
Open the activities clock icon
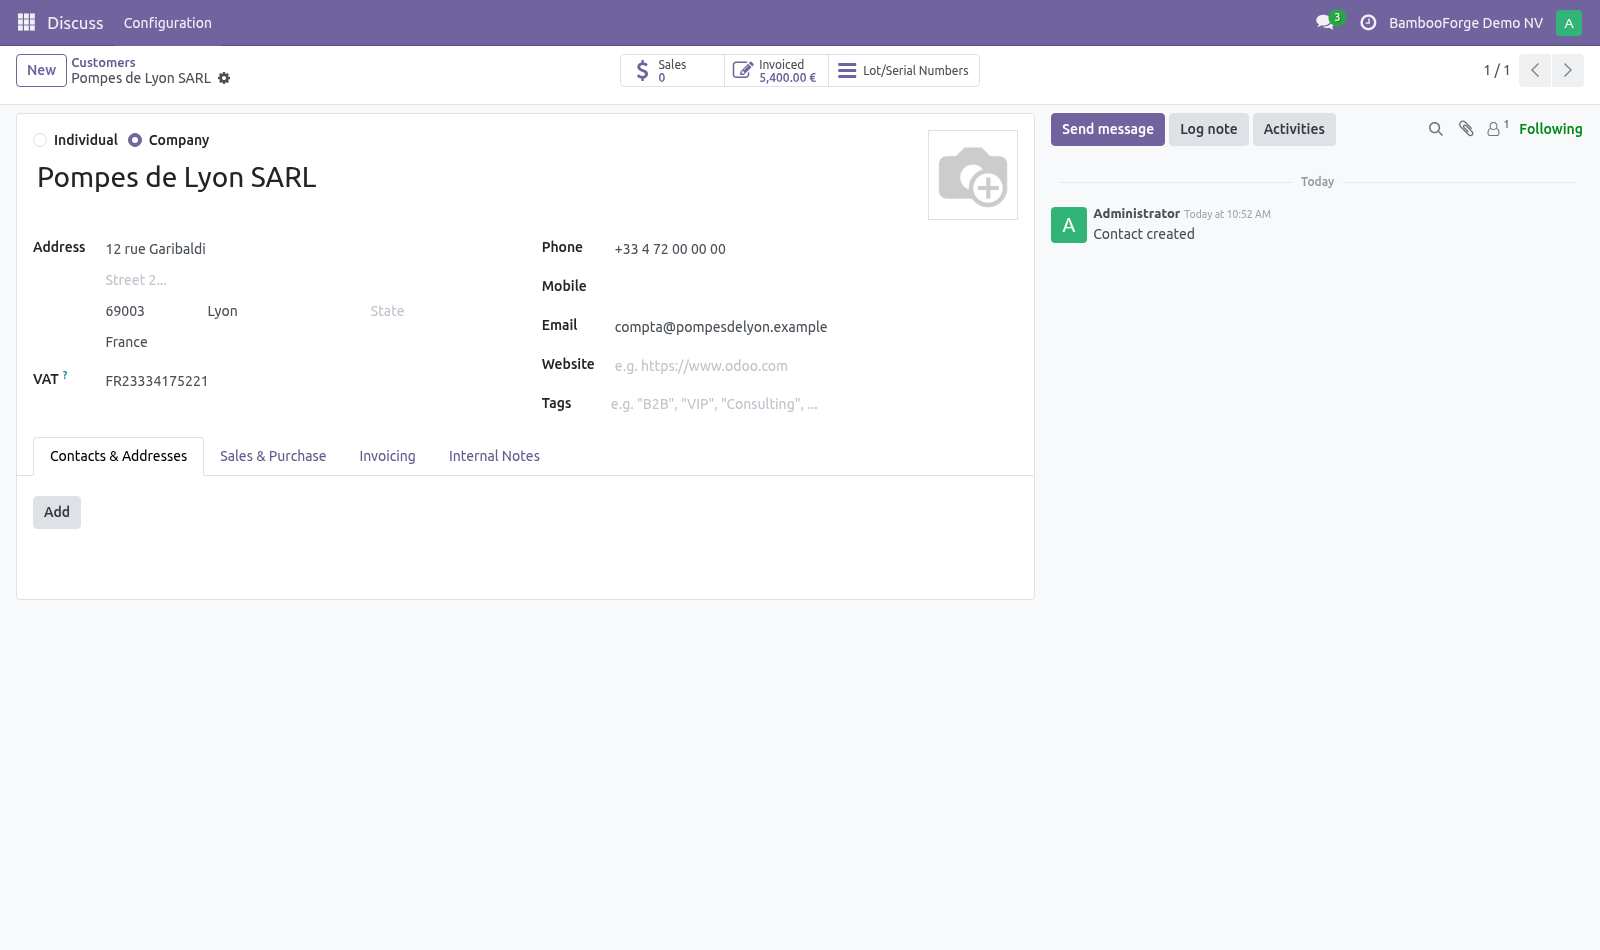tap(1368, 22)
